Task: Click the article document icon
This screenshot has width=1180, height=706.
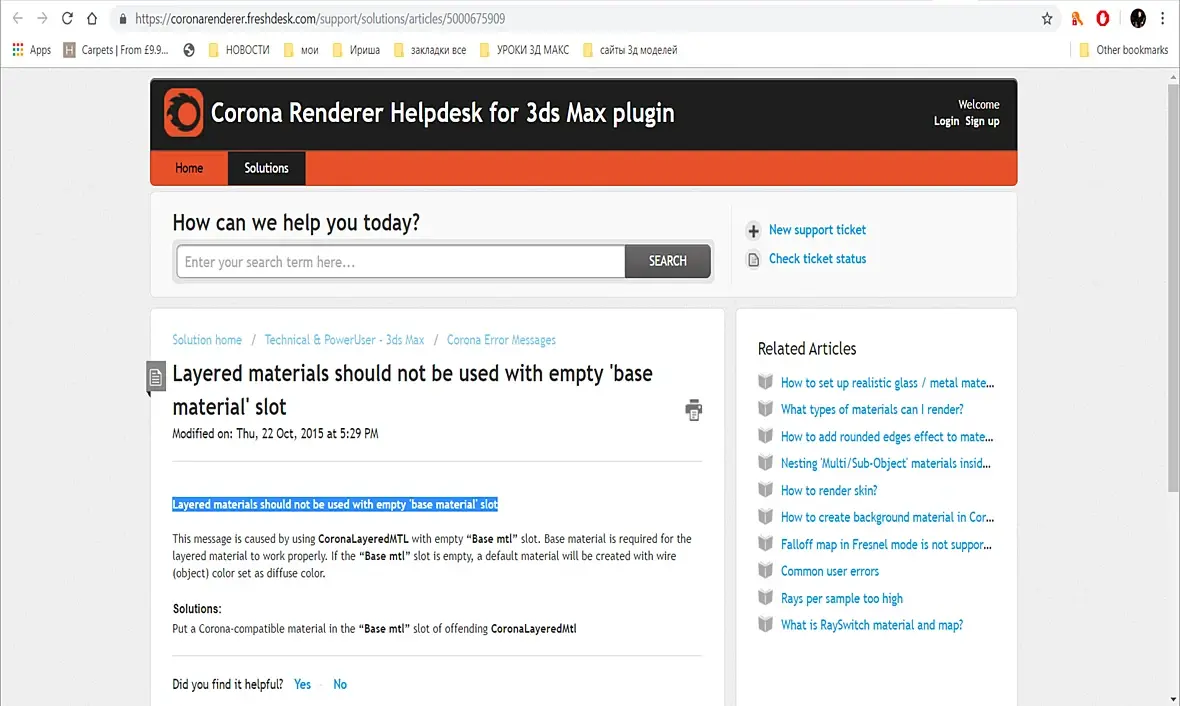Action: point(155,377)
